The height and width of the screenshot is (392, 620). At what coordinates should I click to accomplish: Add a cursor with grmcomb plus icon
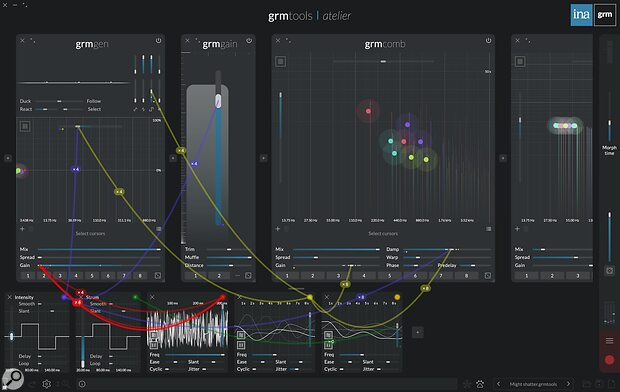coord(278,229)
